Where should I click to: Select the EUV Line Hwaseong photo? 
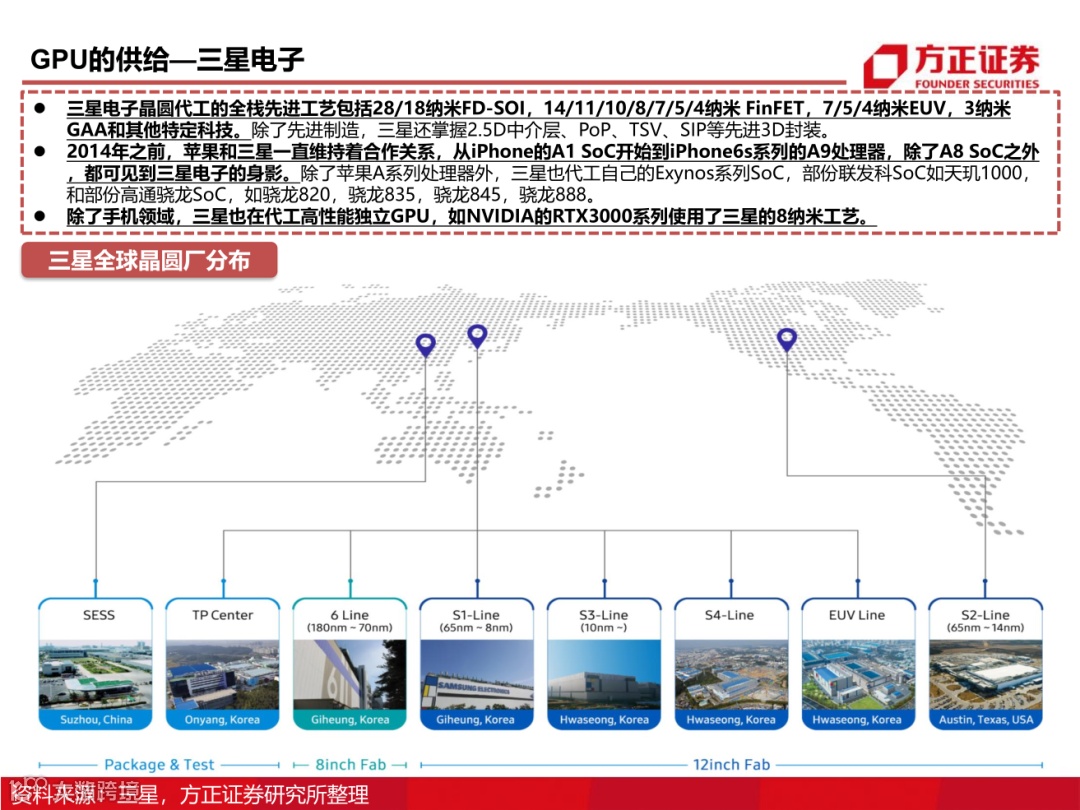coord(858,675)
